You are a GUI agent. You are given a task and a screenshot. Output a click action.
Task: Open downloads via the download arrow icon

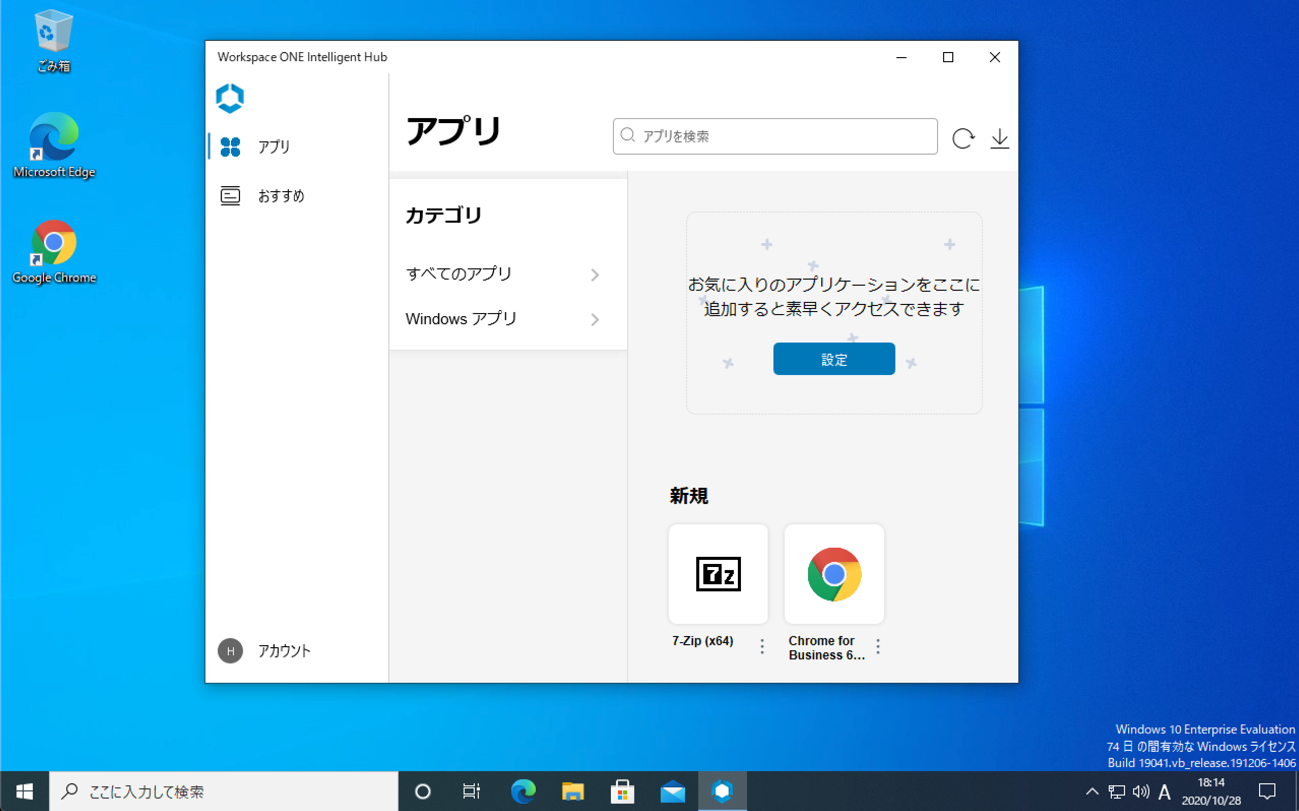999,139
